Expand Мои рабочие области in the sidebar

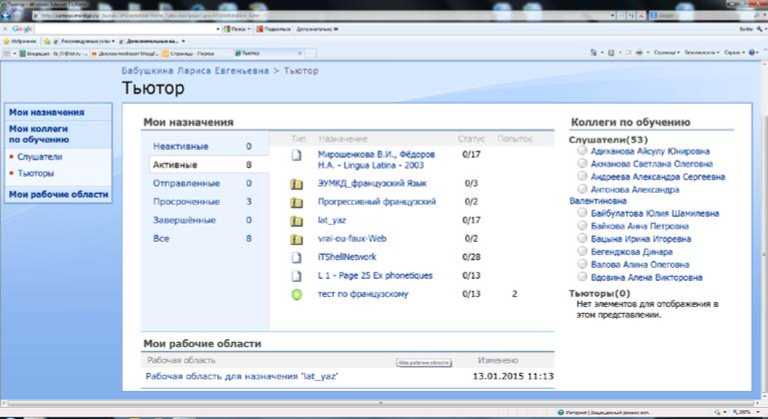coord(58,194)
